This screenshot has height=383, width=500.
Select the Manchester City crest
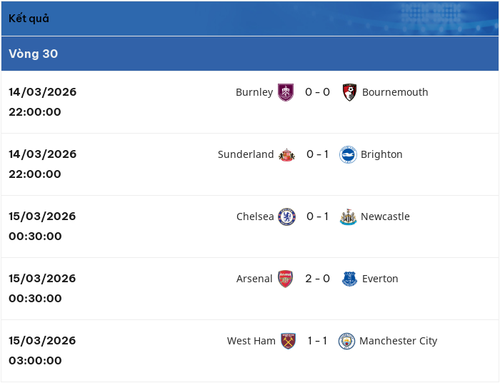tap(347, 341)
